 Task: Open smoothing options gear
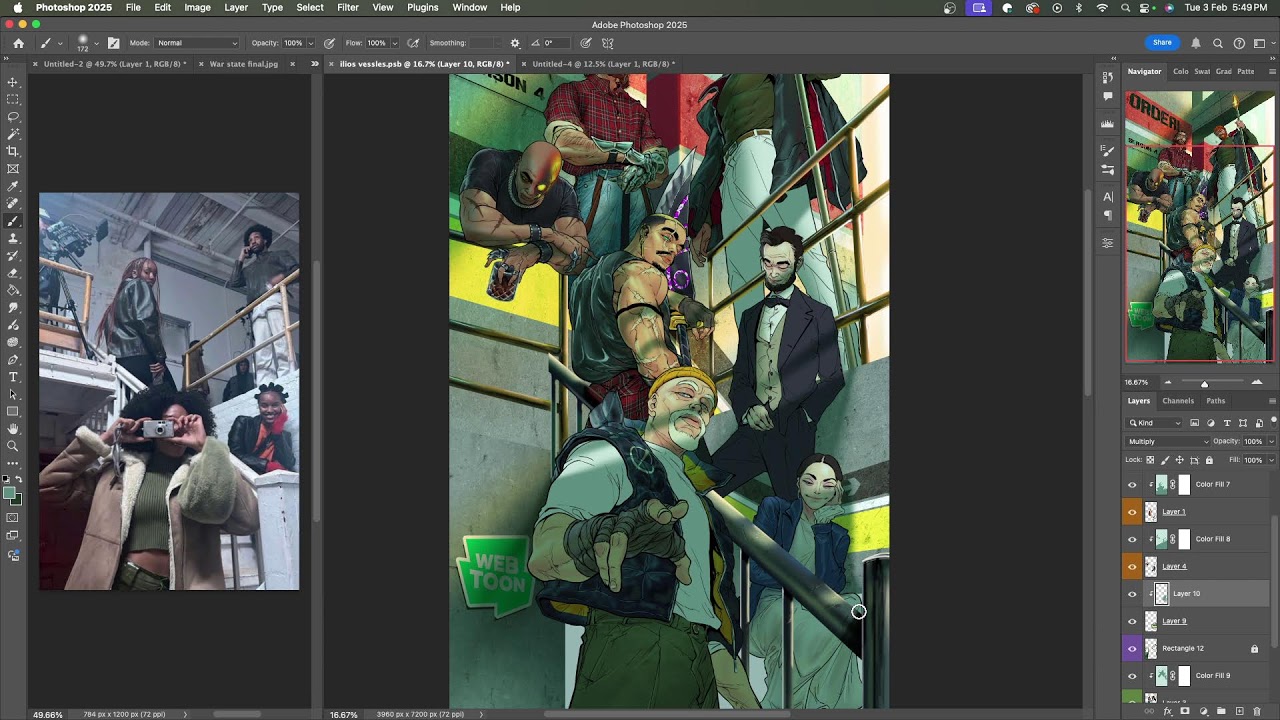[515, 43]
